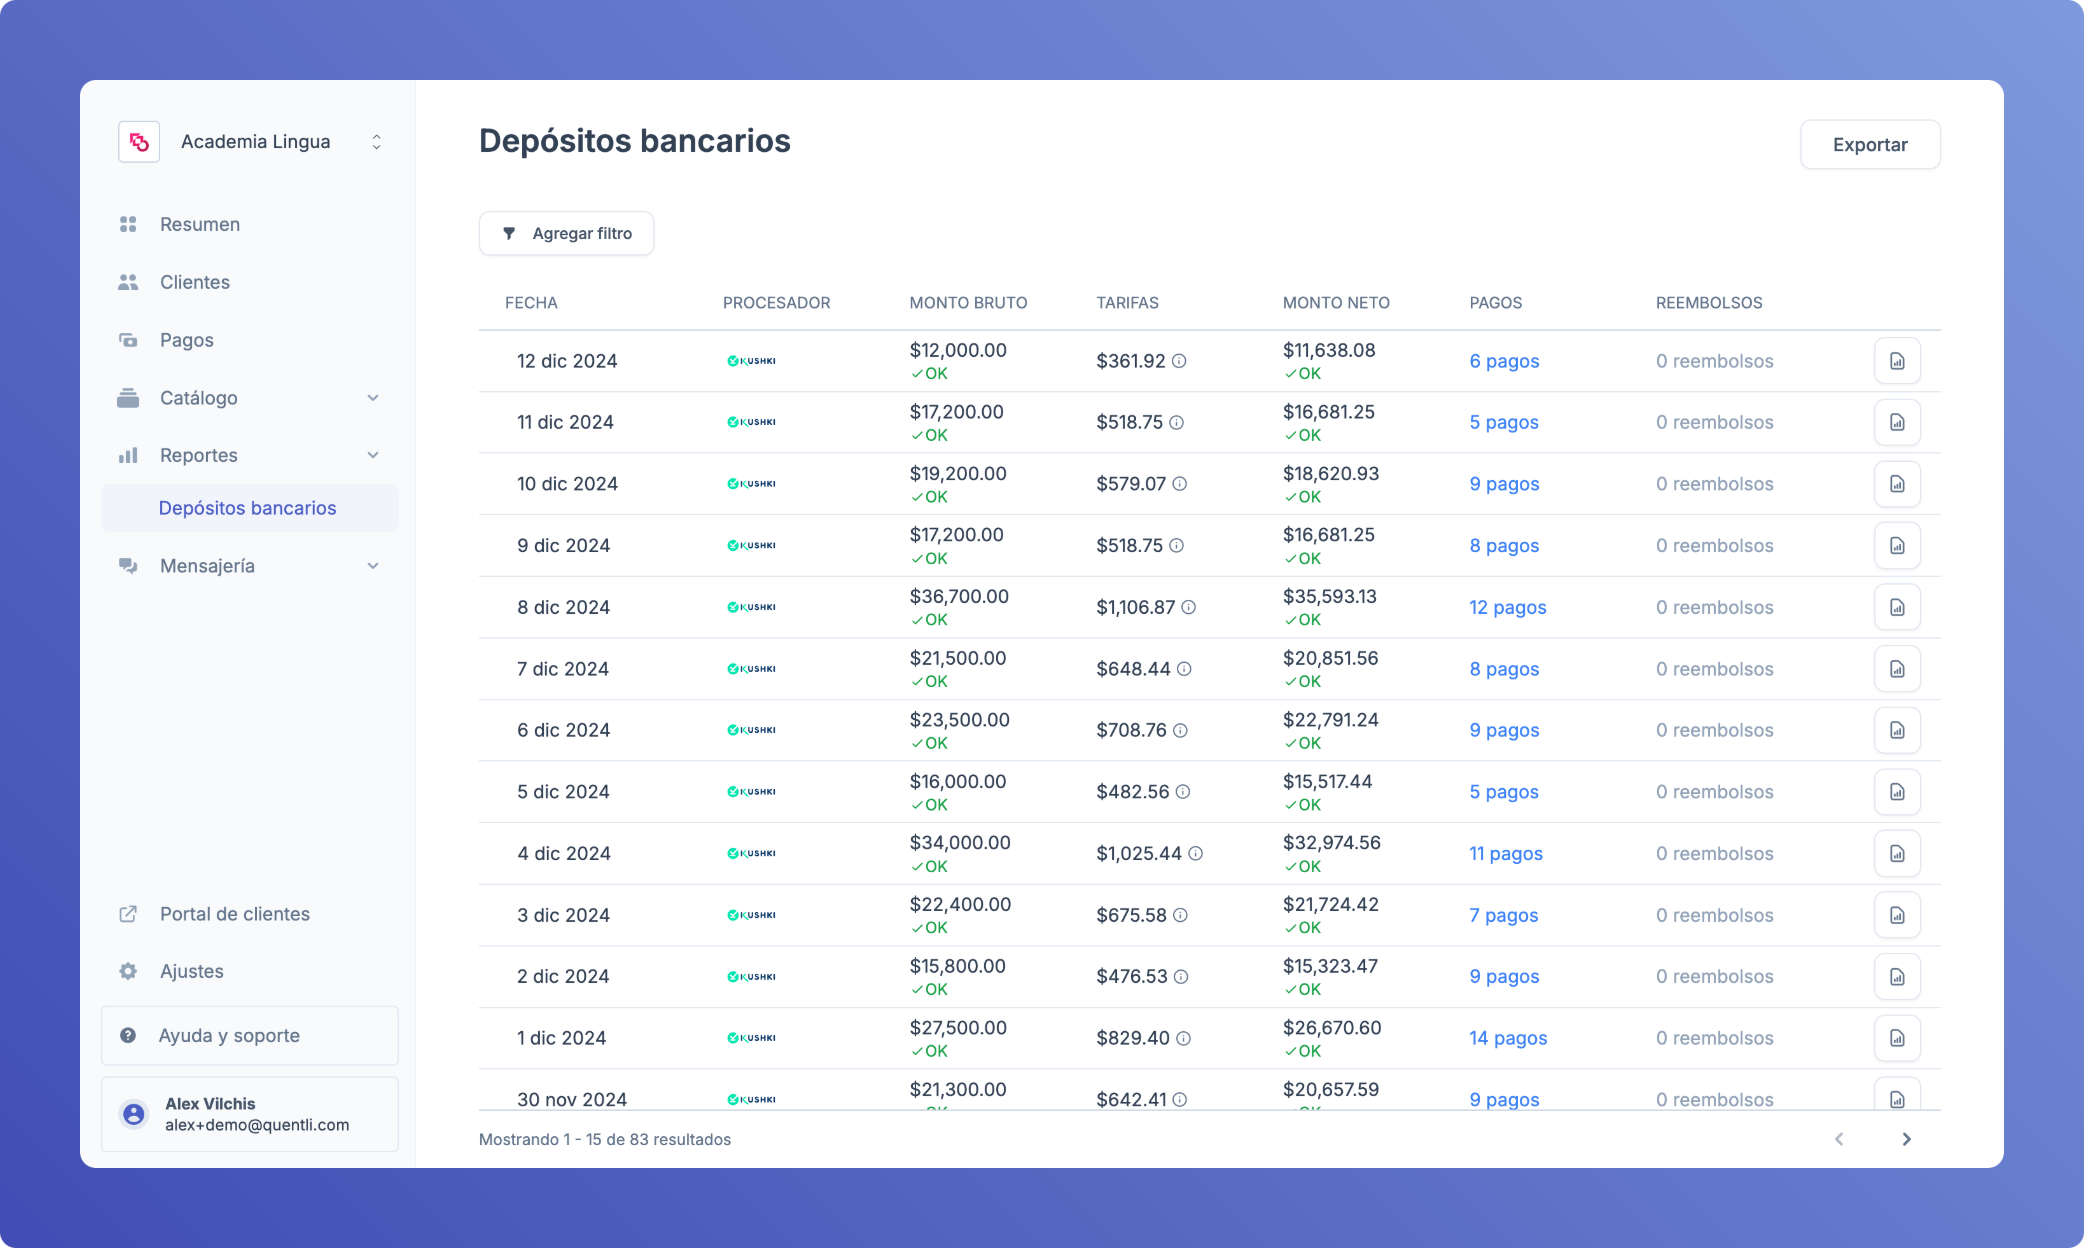This screenshot has width=2084, height=1248.
Task: Click info icon beside $829.40 tarifa
Action: [1183, 1038]
